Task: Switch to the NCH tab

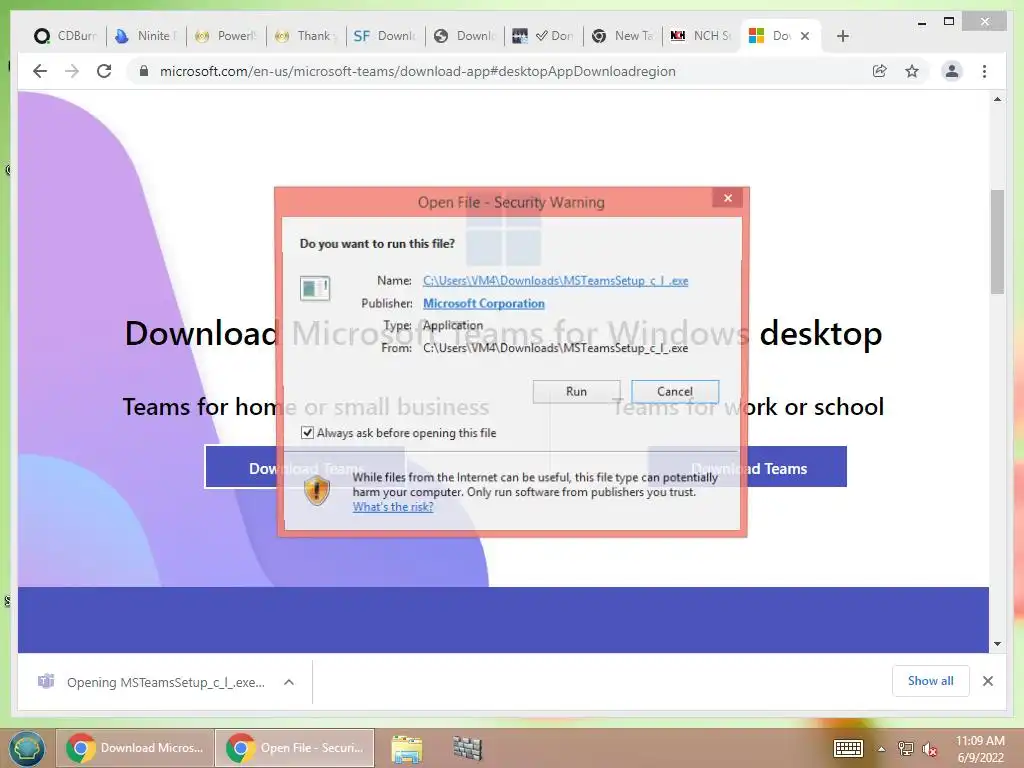Action: click(704, 36)
